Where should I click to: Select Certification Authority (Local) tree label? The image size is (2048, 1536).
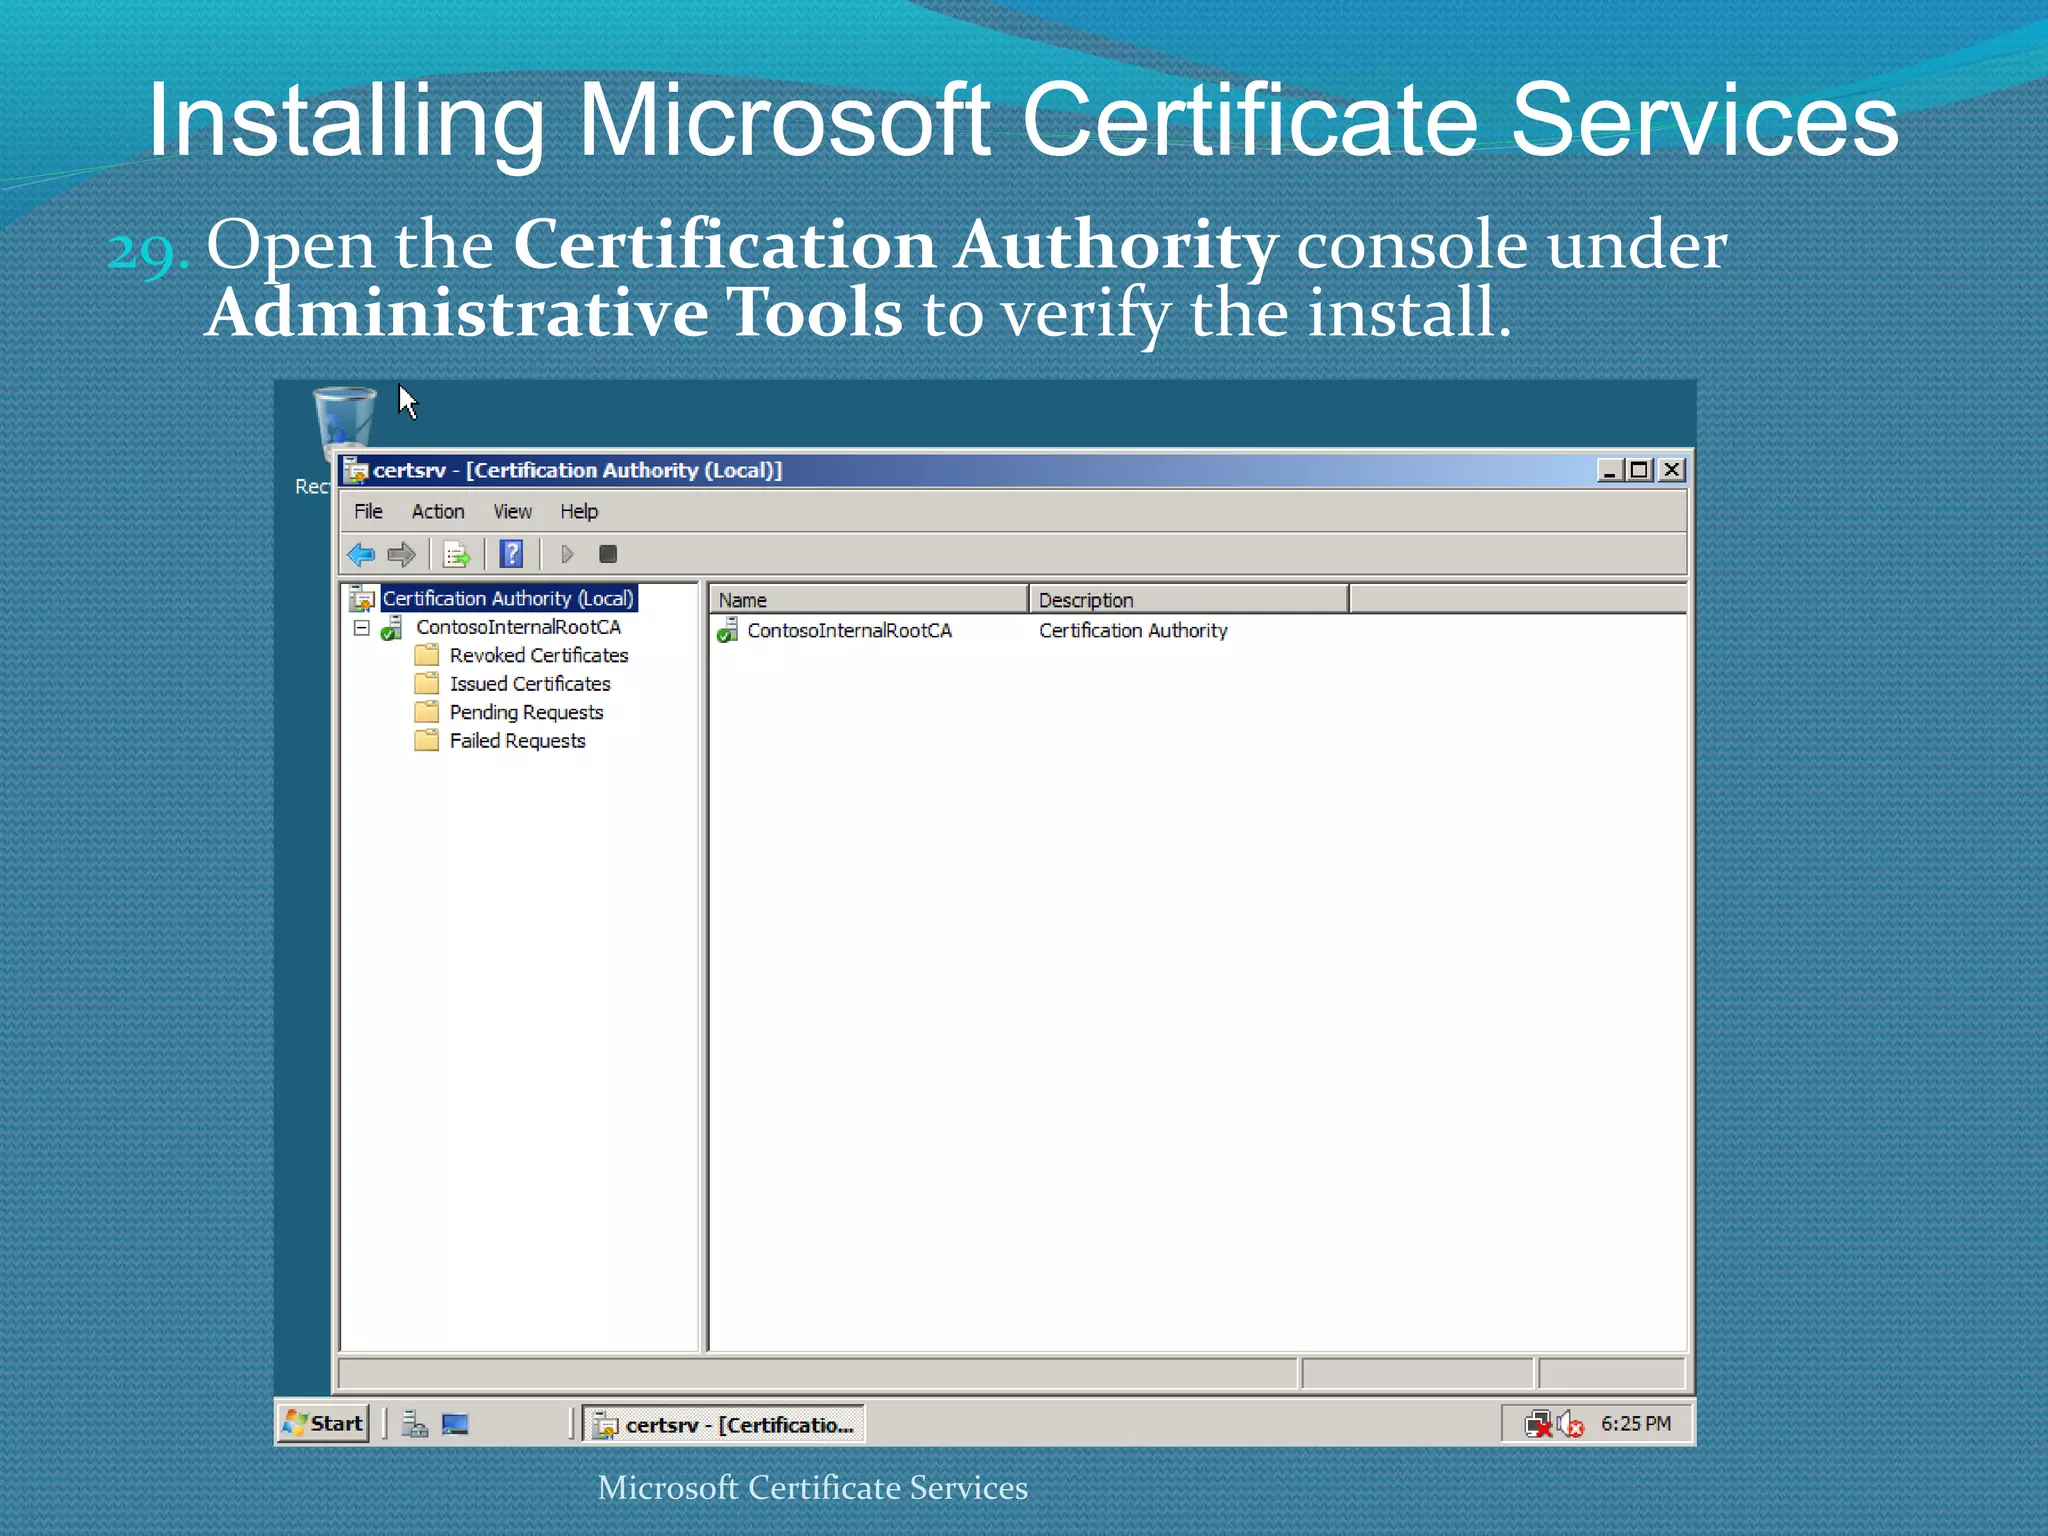(508, 598)
